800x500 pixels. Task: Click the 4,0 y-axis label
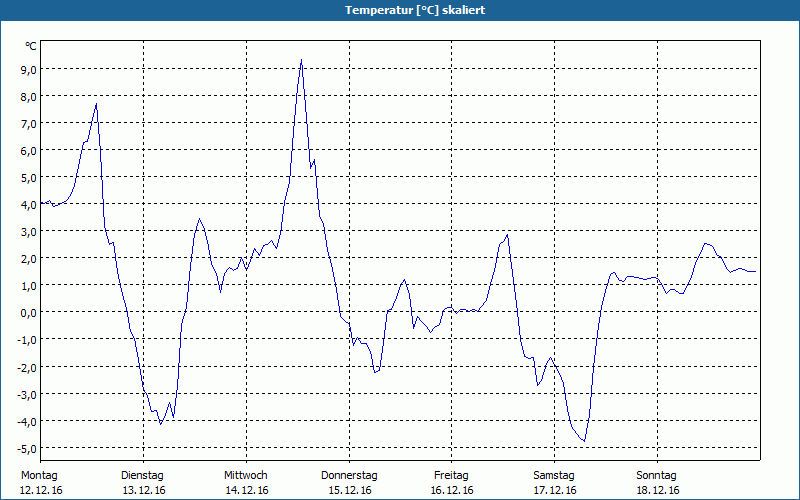point(28,205)
